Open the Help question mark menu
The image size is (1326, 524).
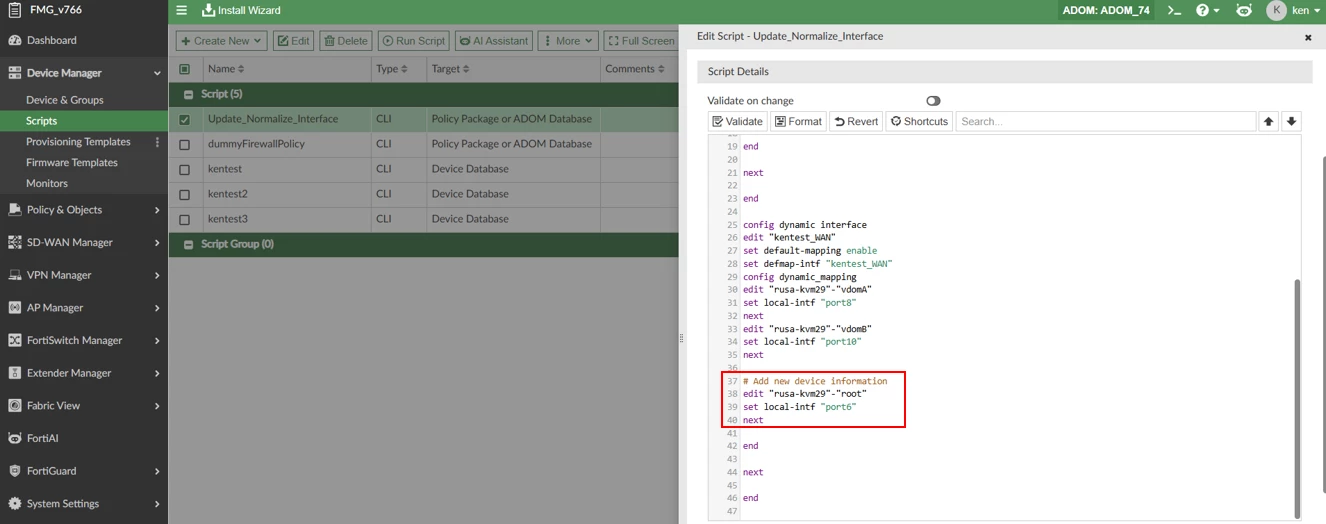pos(1208,10)
